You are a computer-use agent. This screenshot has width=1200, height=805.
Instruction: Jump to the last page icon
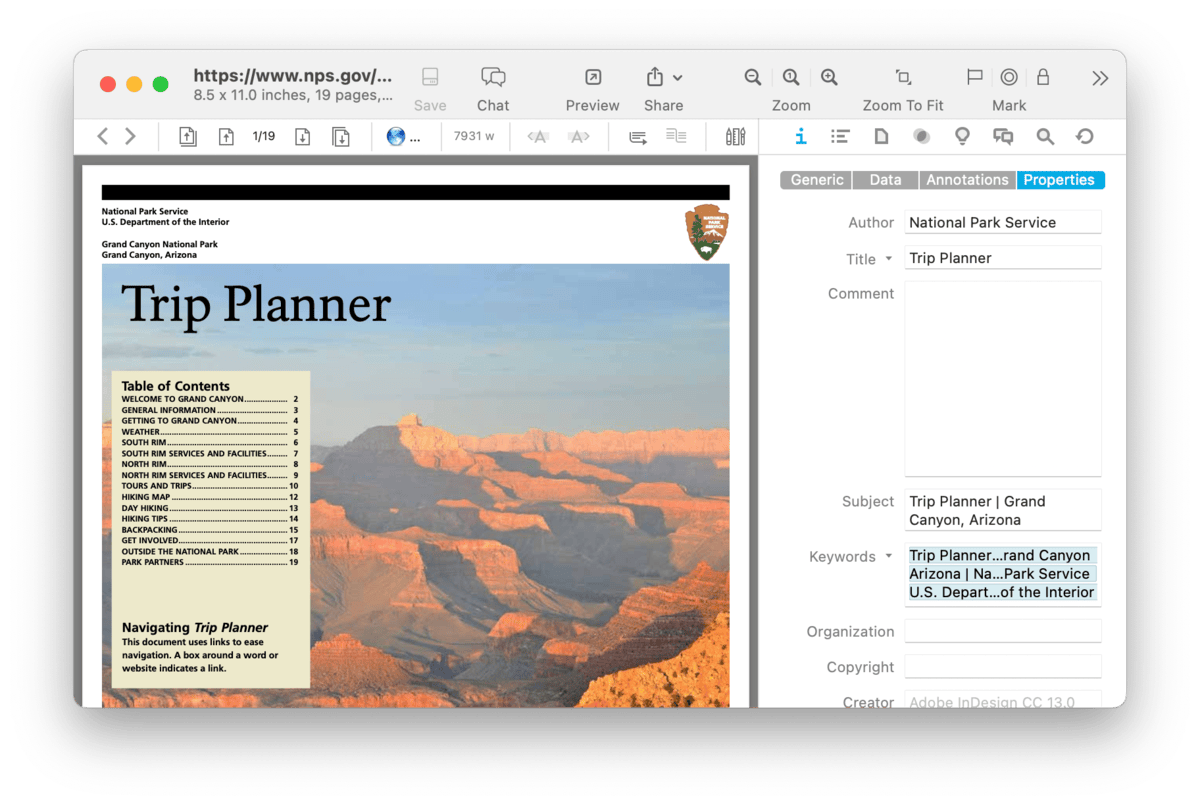[341, 137]
